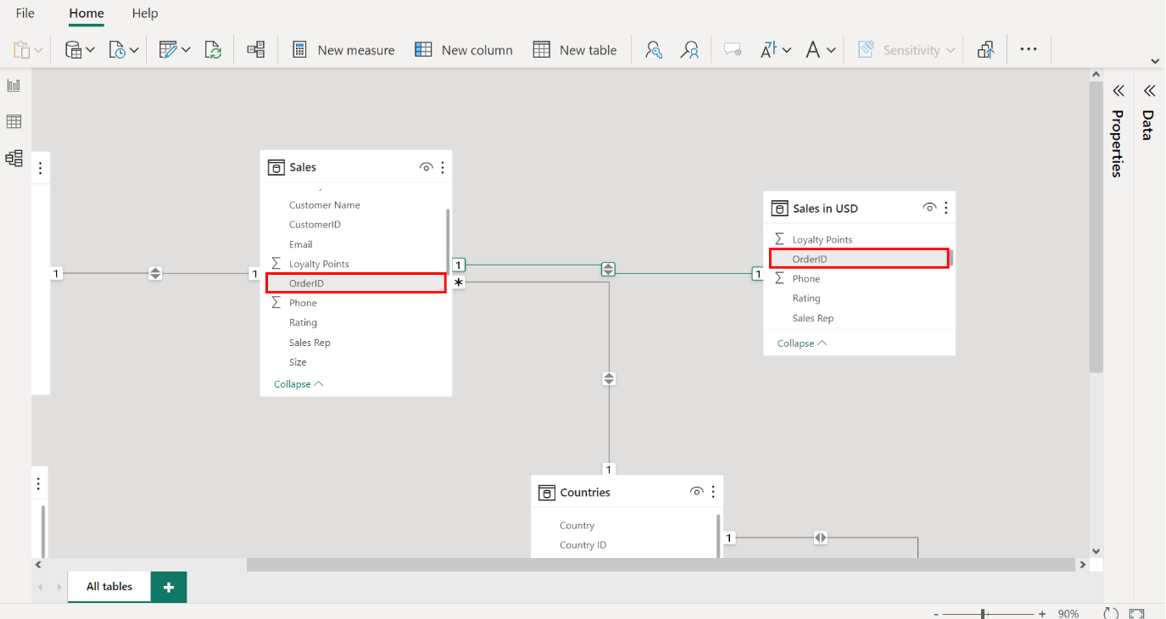
Task: Reset the zoom level icon
Action: tap(1110, 613)
